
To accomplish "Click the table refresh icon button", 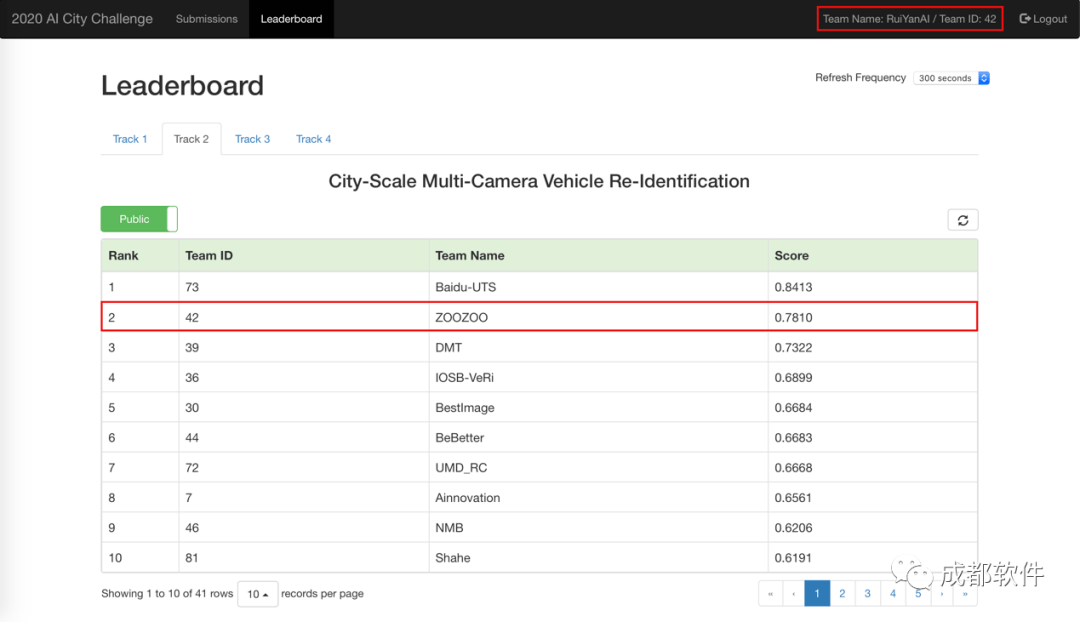I will 962,220.
